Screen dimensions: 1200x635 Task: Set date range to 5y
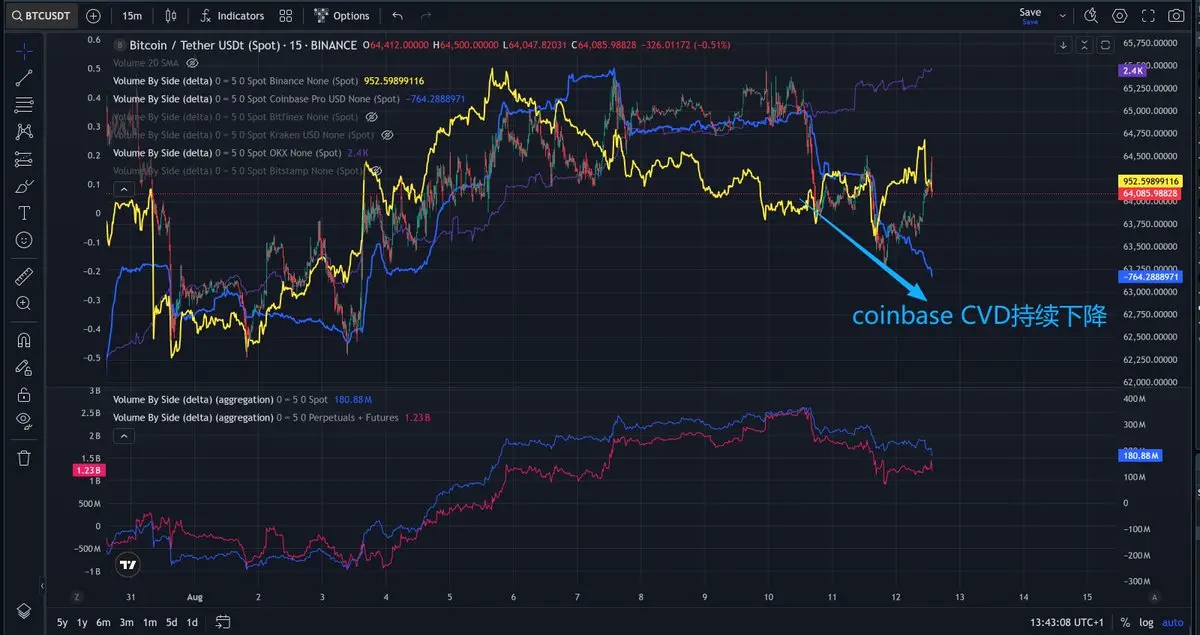[63, 622]
